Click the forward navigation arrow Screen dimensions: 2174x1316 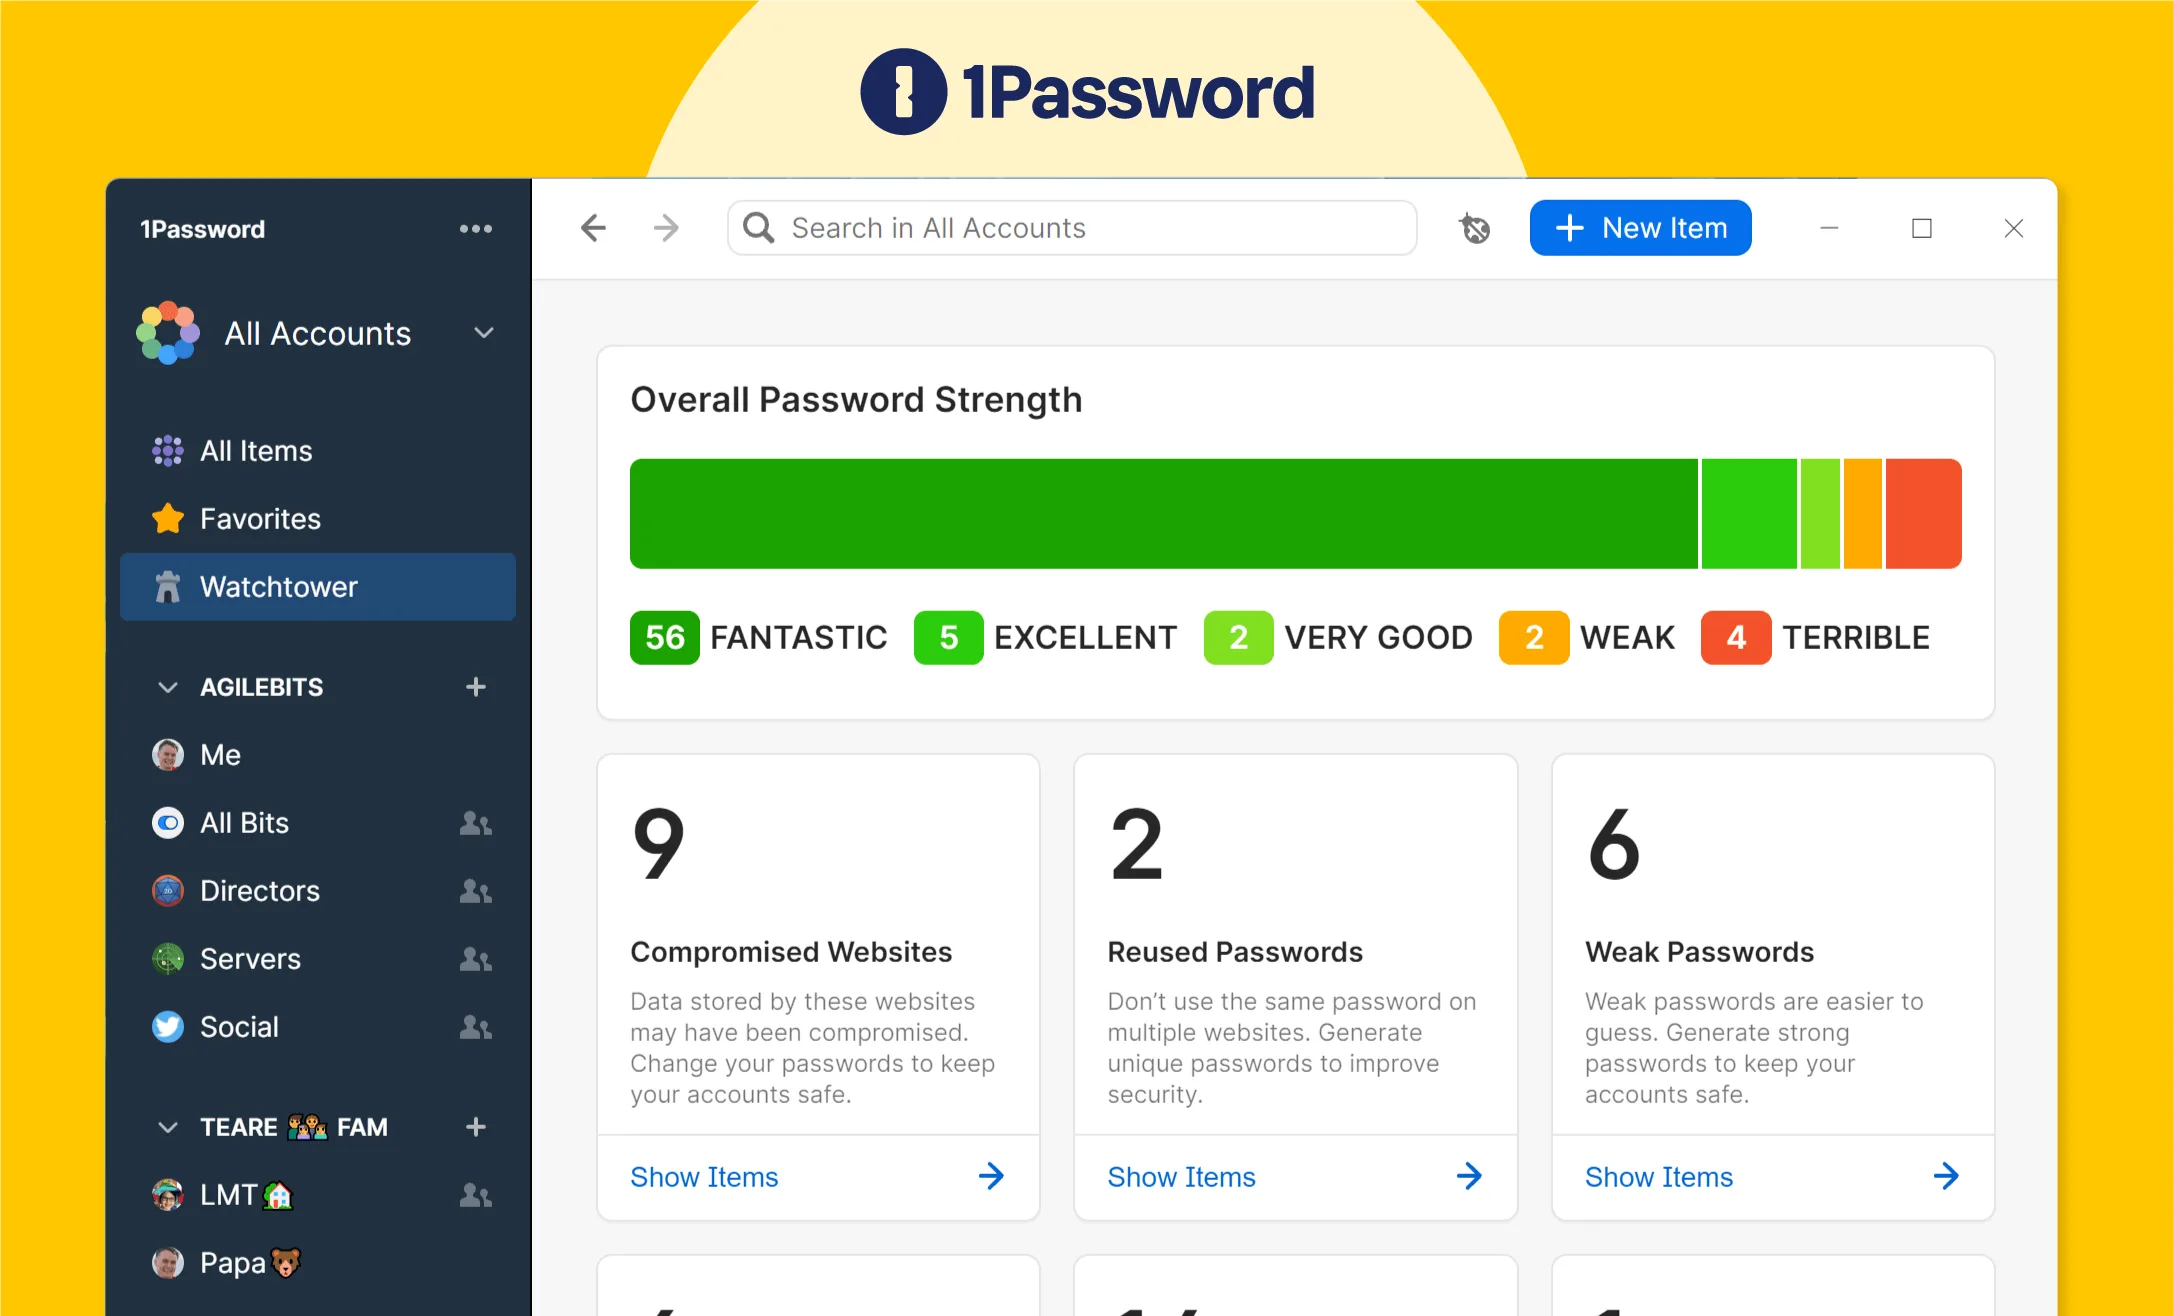(666, 228)
